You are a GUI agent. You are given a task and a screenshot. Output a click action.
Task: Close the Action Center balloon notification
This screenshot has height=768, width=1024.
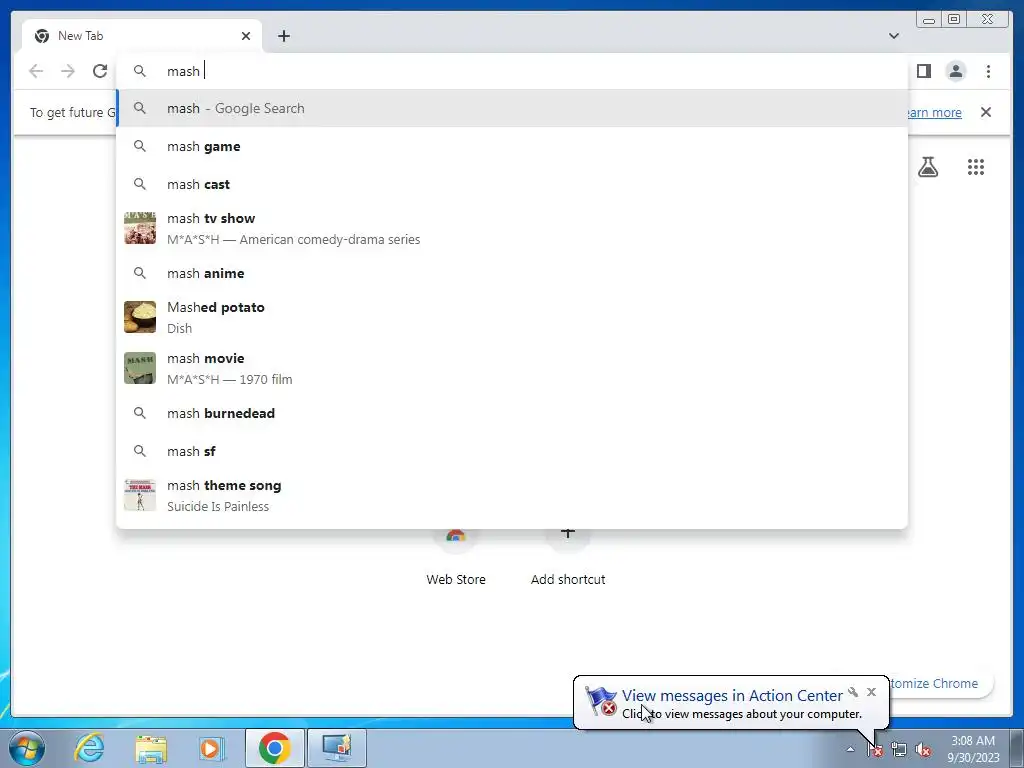coord(871,692)
